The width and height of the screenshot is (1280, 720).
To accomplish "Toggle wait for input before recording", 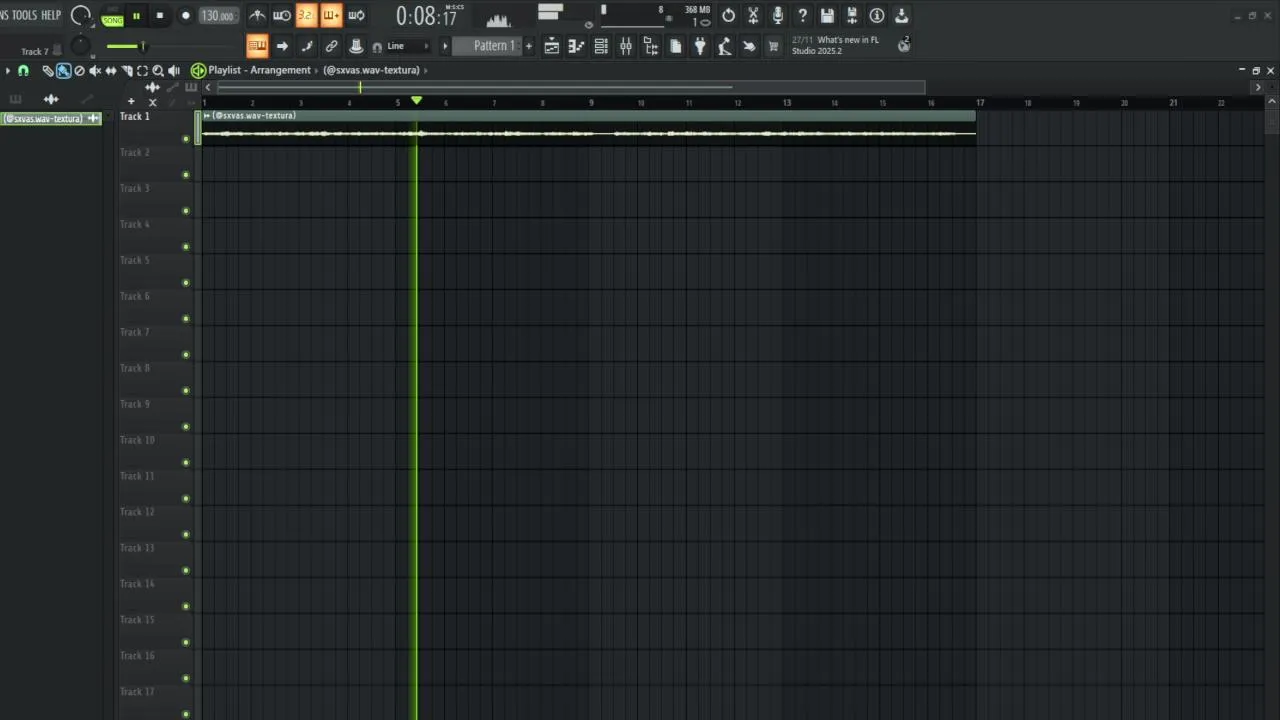I will pyautogui.click(x=282, y=15).
